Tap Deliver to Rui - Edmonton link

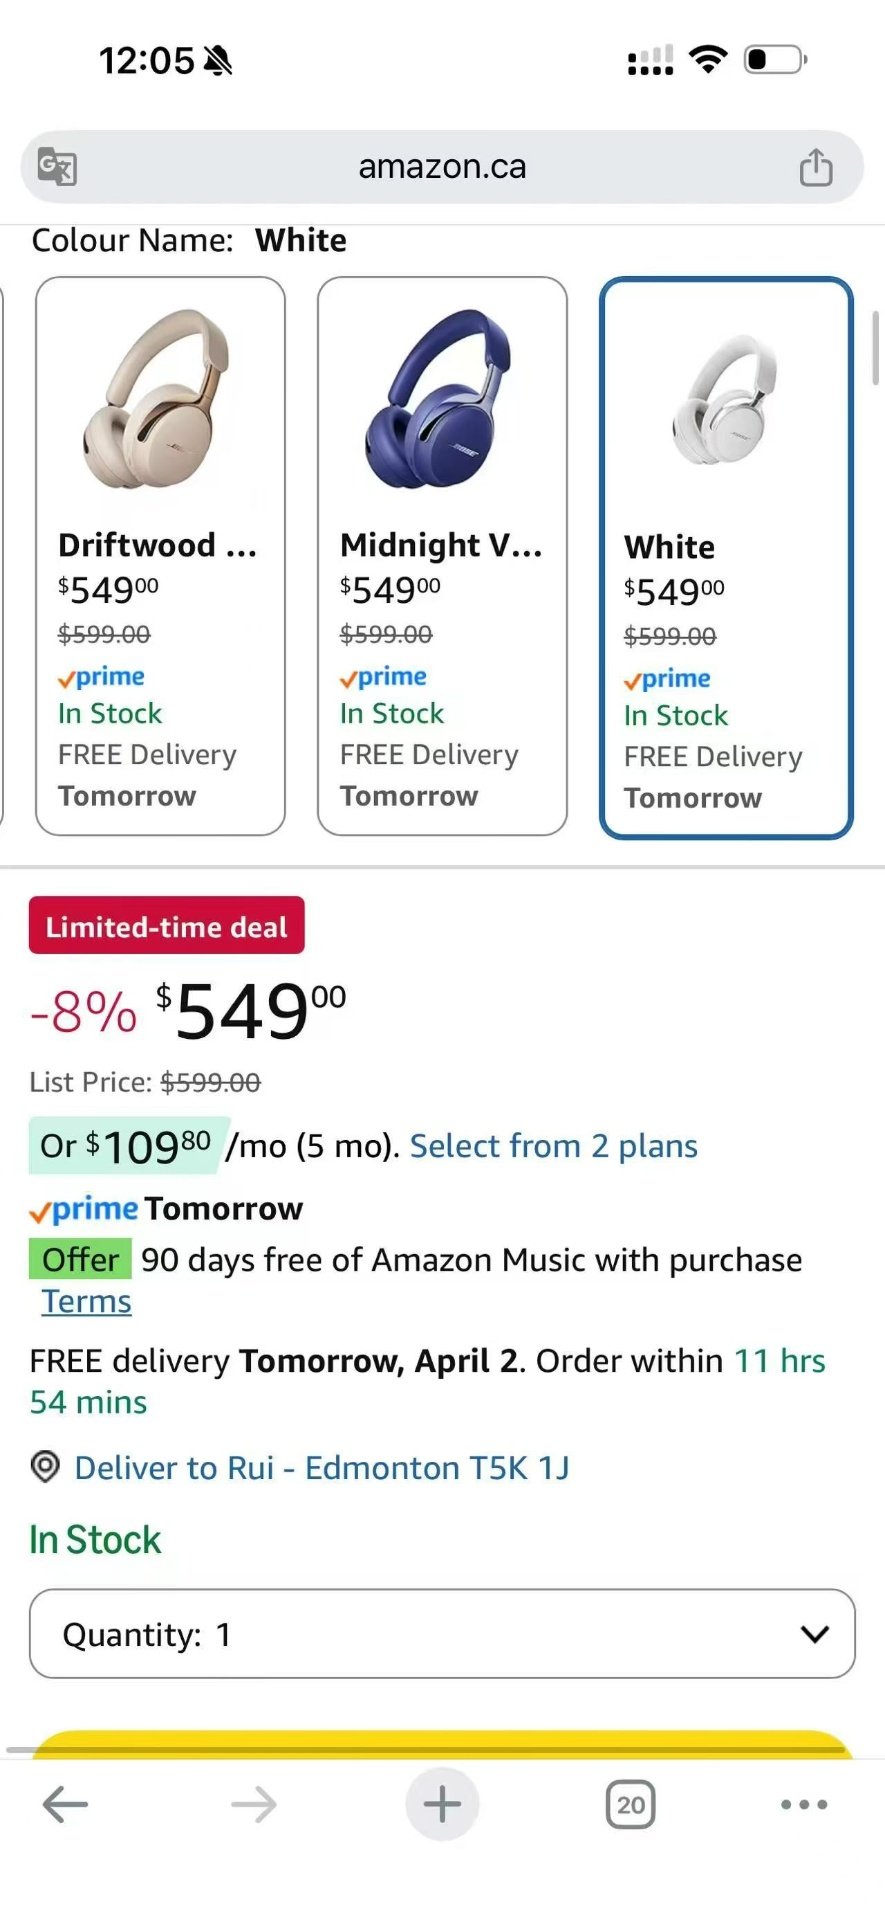click(x=321, y=1467)
